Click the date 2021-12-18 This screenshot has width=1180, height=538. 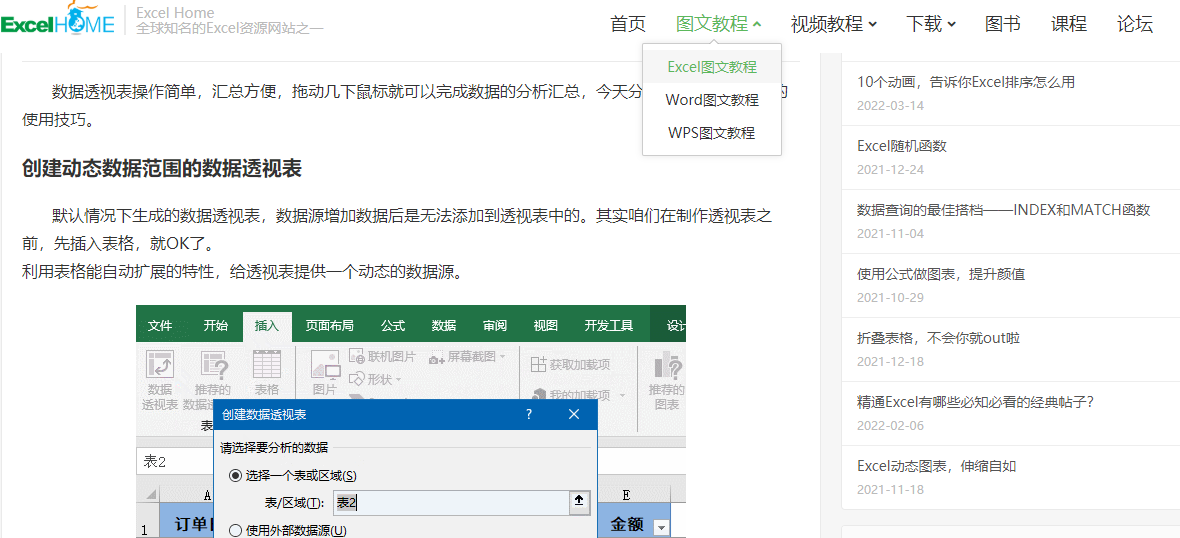tap(890, 361)
